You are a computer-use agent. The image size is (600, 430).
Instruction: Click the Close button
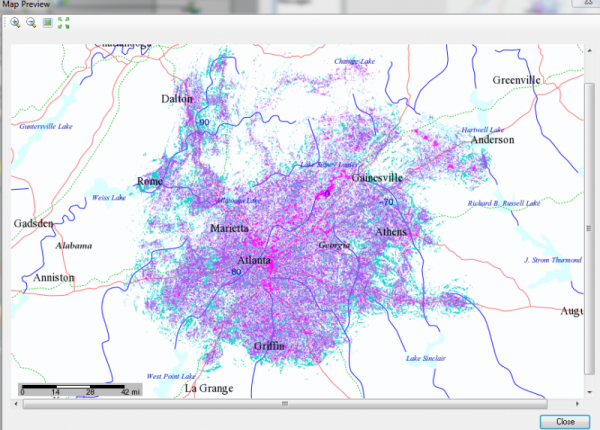(x=565, y=422)
